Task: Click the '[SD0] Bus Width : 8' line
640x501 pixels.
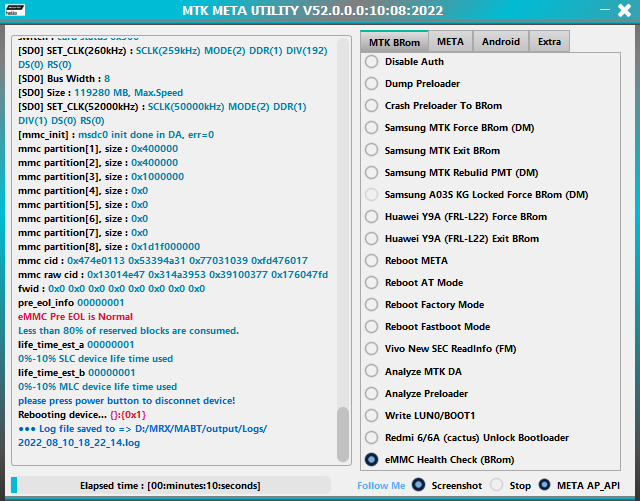Action: (x=64, y=79)
